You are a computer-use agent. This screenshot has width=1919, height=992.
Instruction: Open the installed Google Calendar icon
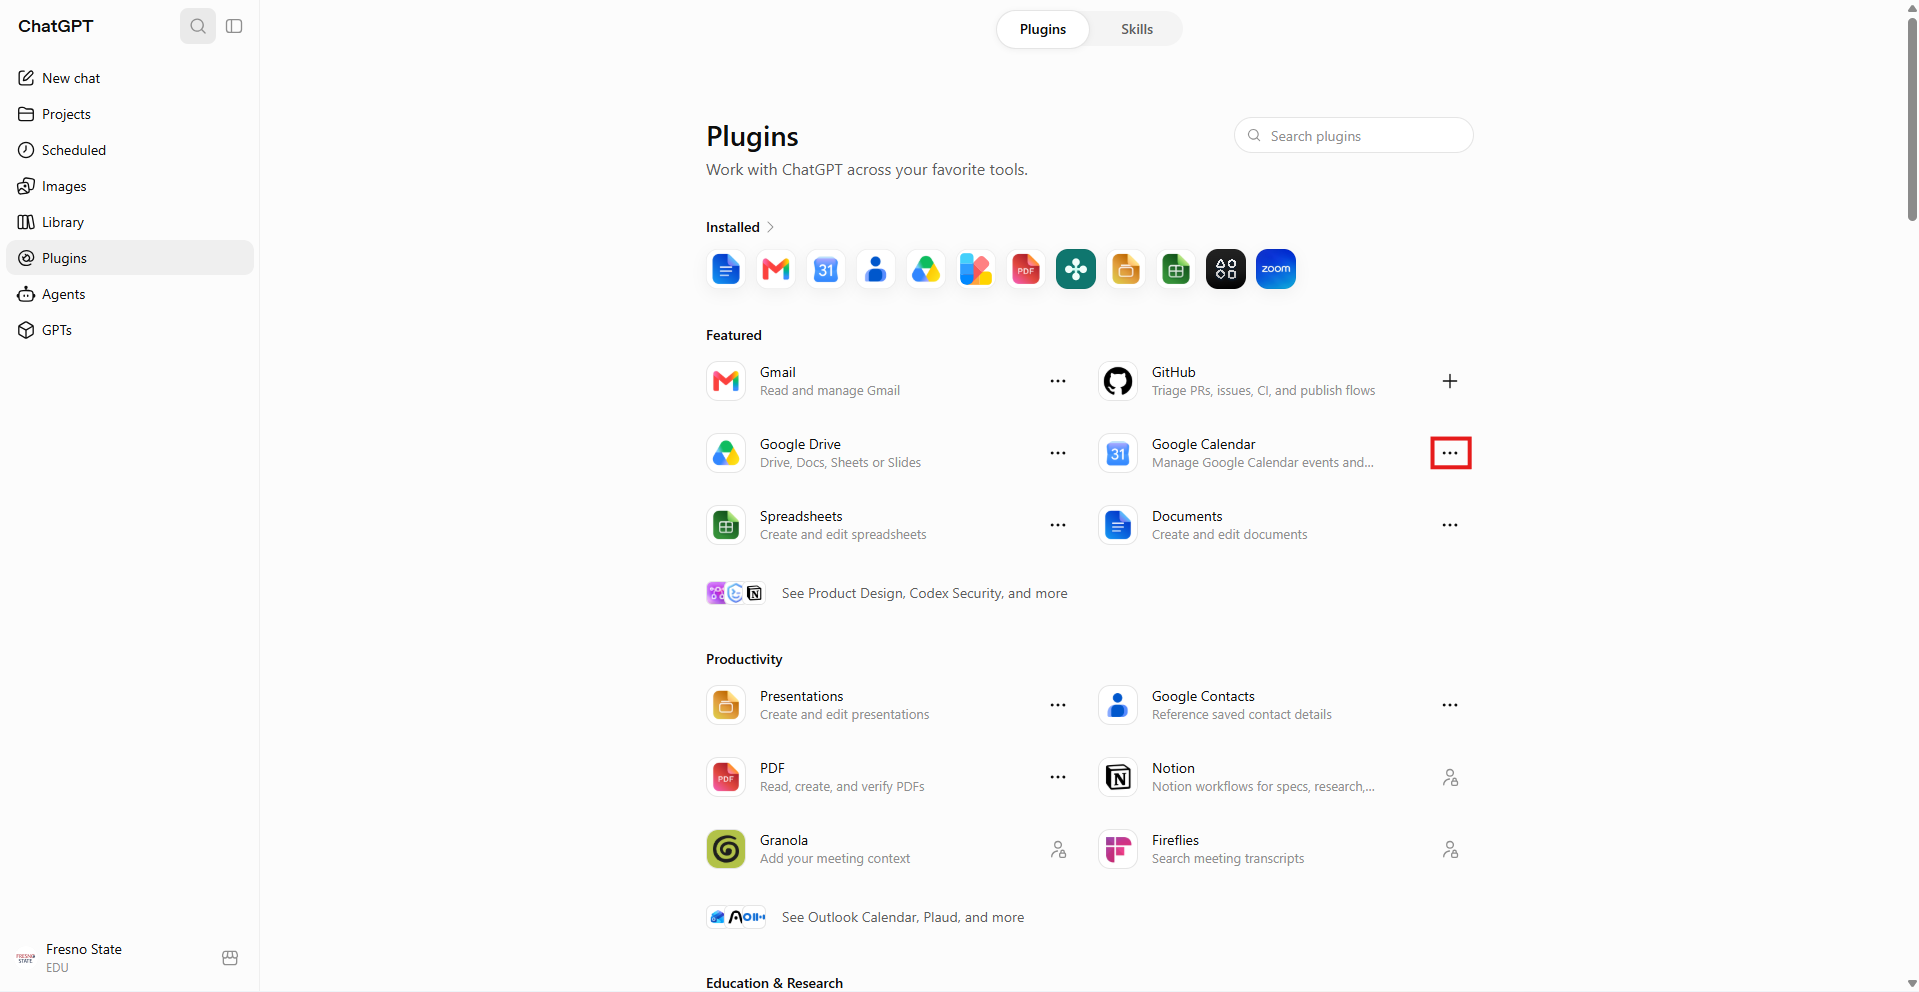pos(826,269)
